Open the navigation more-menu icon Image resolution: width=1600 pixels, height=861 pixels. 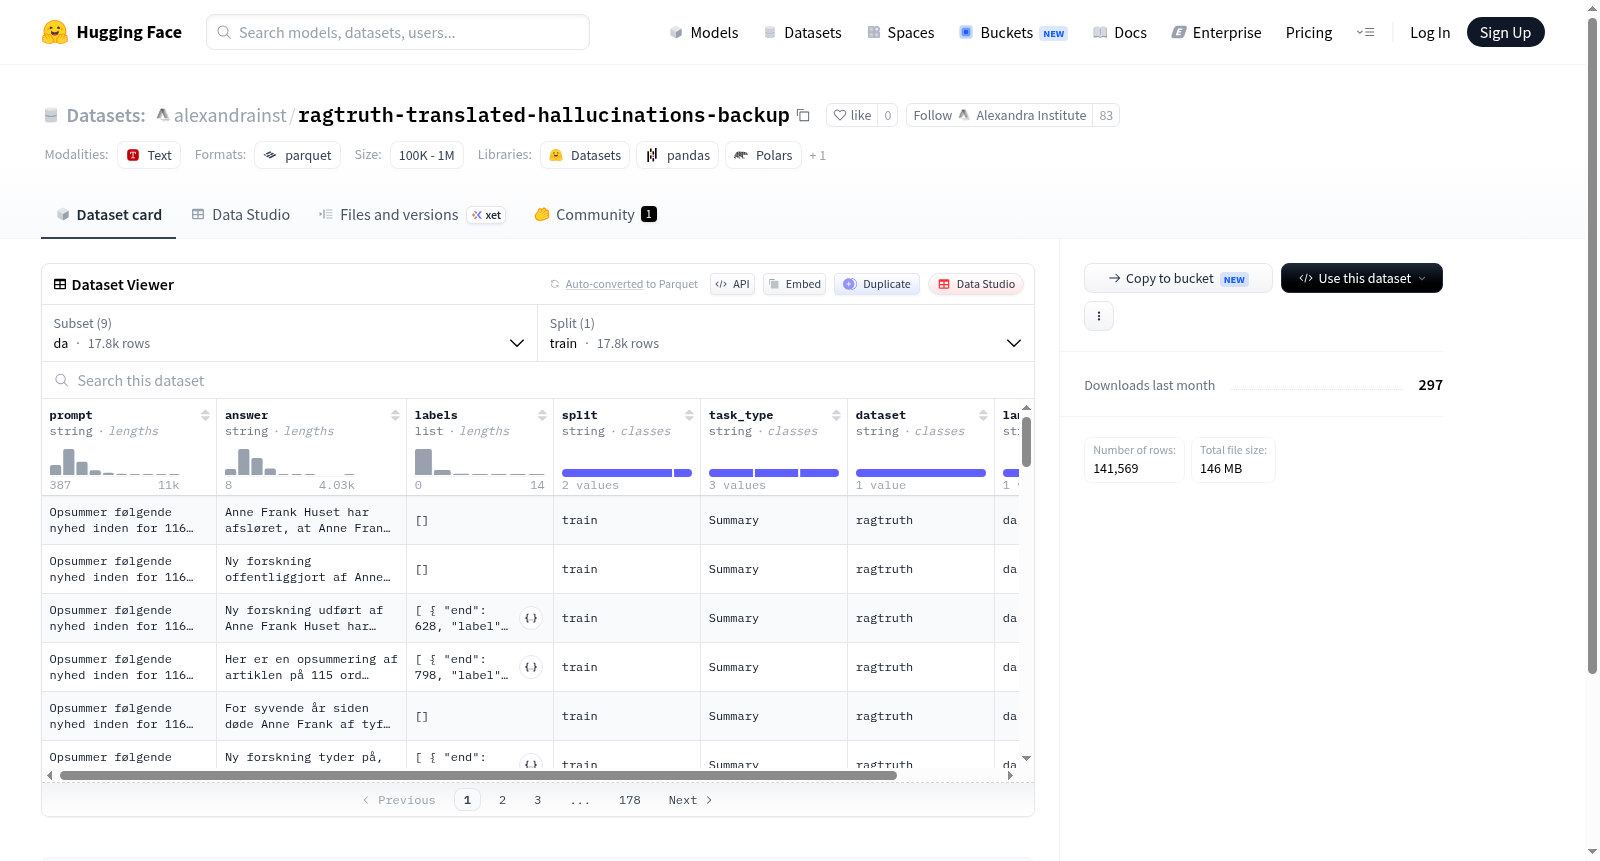[1365, 32]
